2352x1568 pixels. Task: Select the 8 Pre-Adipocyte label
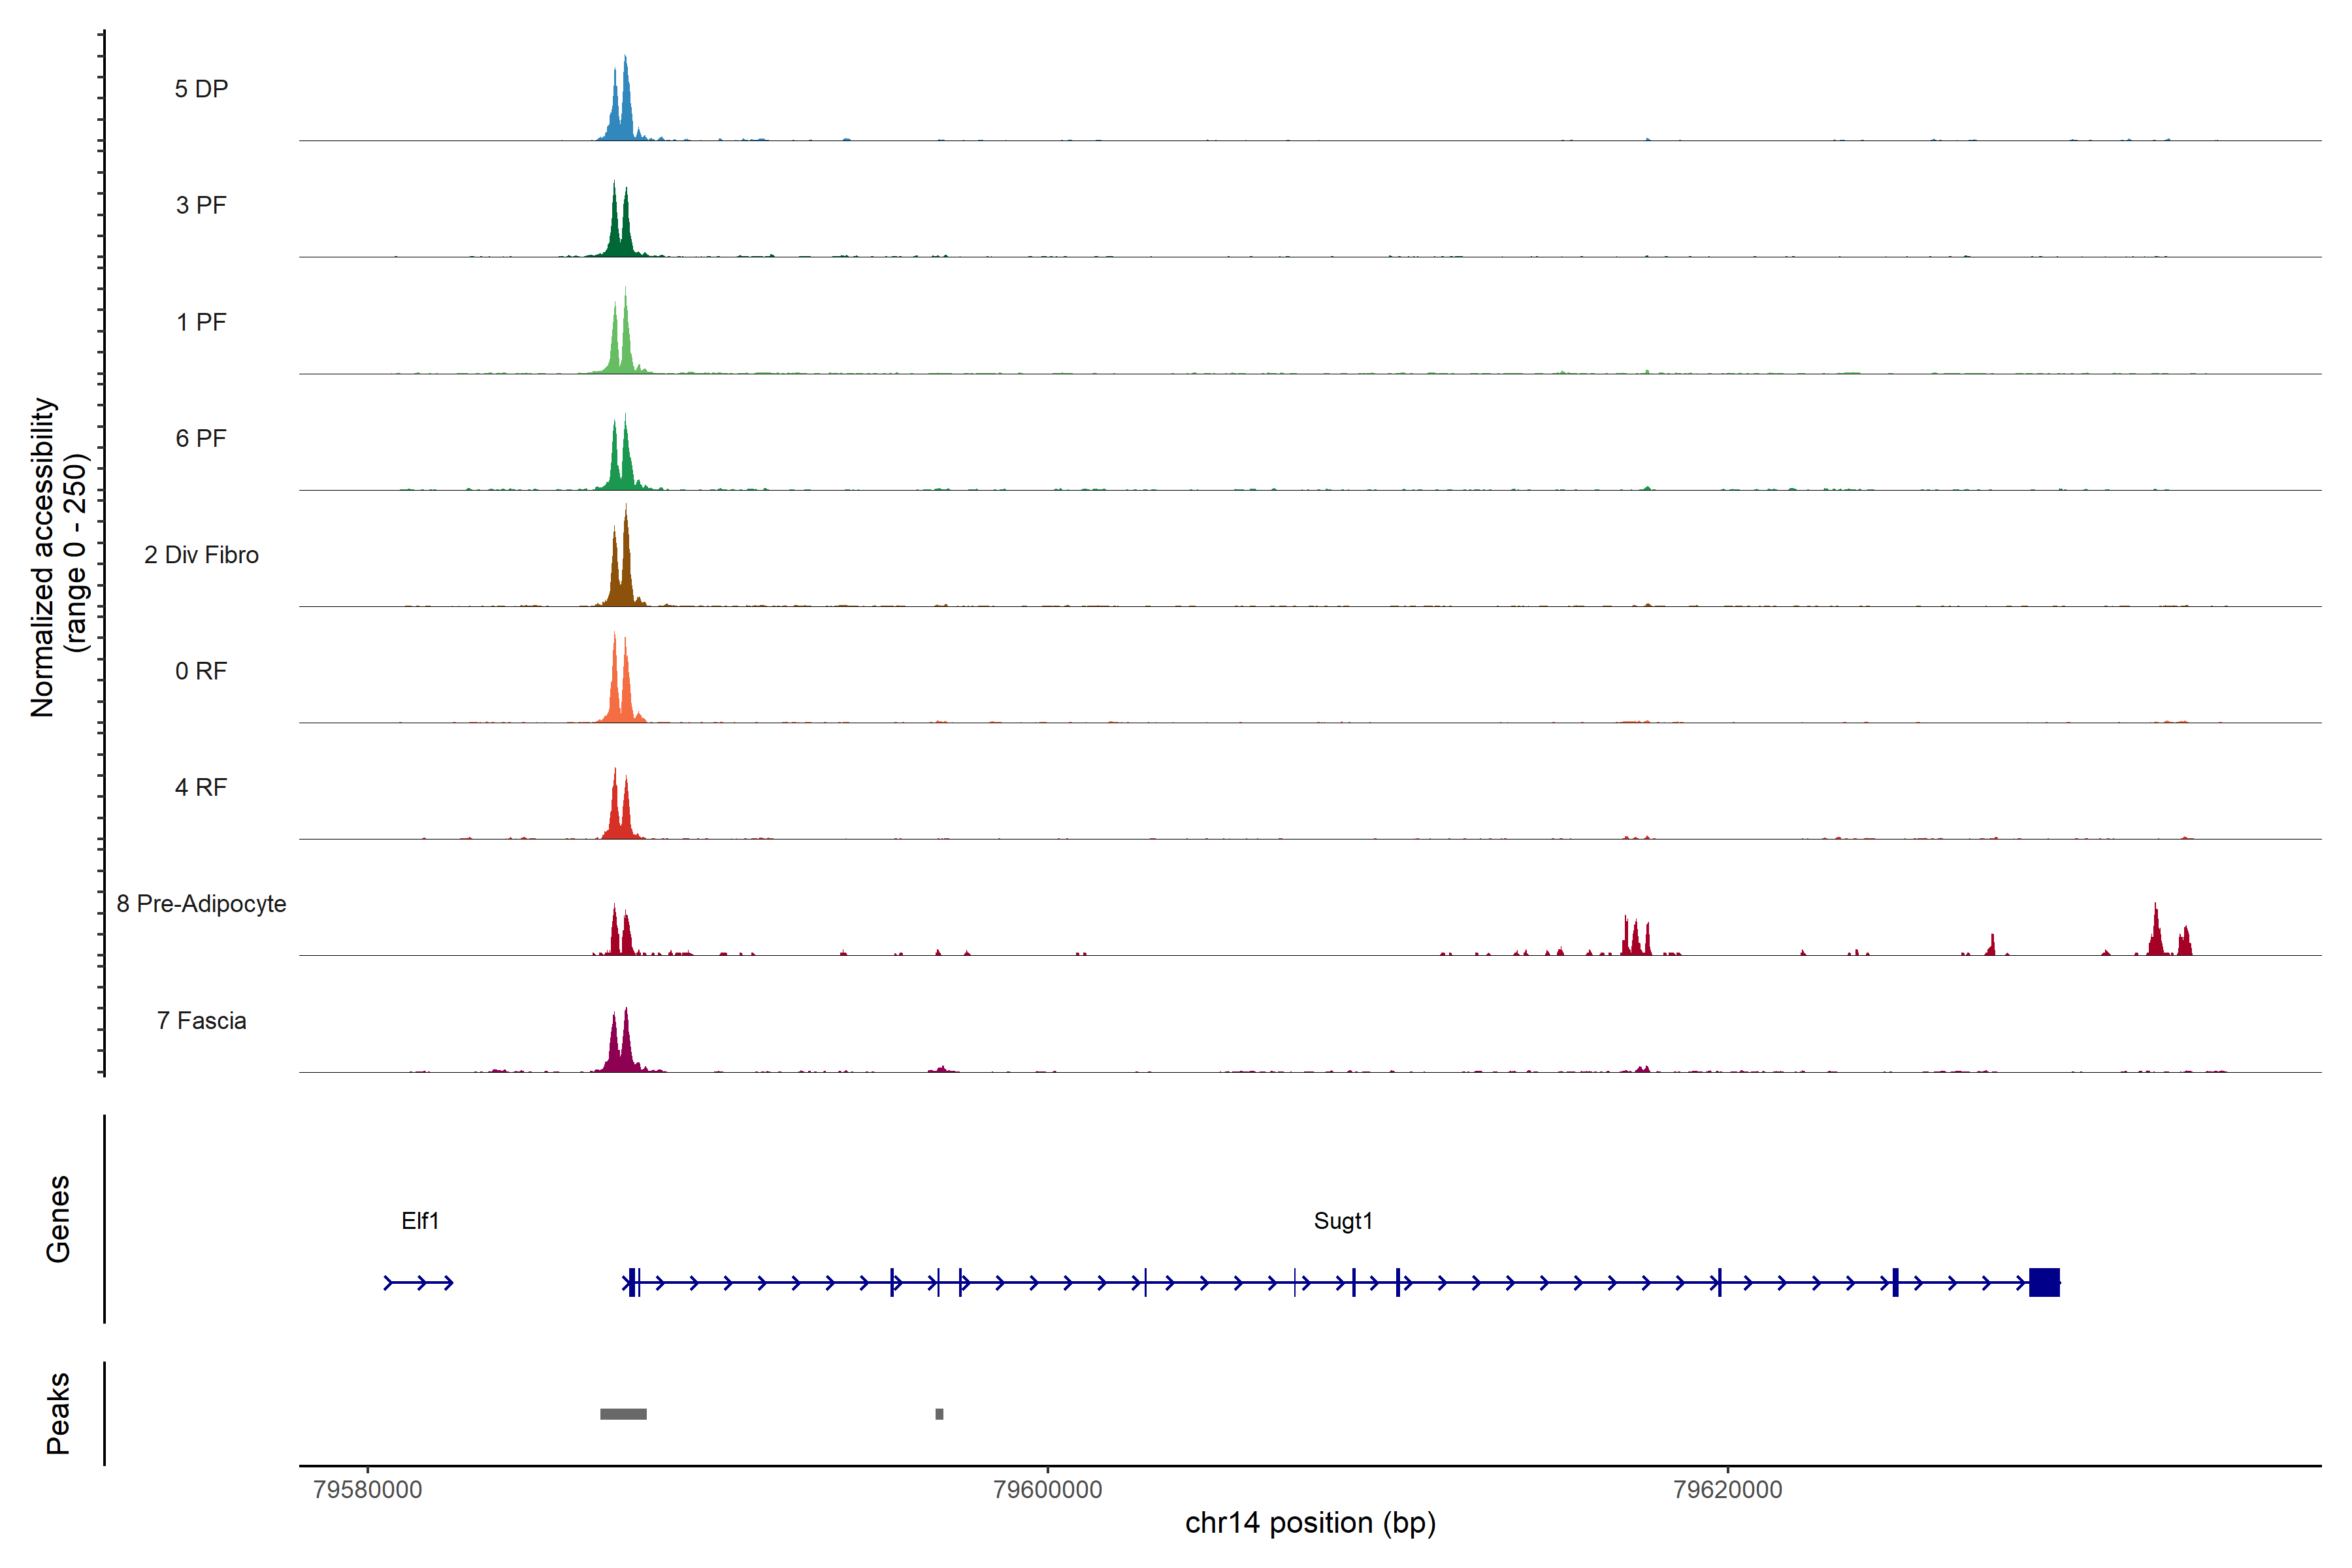pos(201,904)
